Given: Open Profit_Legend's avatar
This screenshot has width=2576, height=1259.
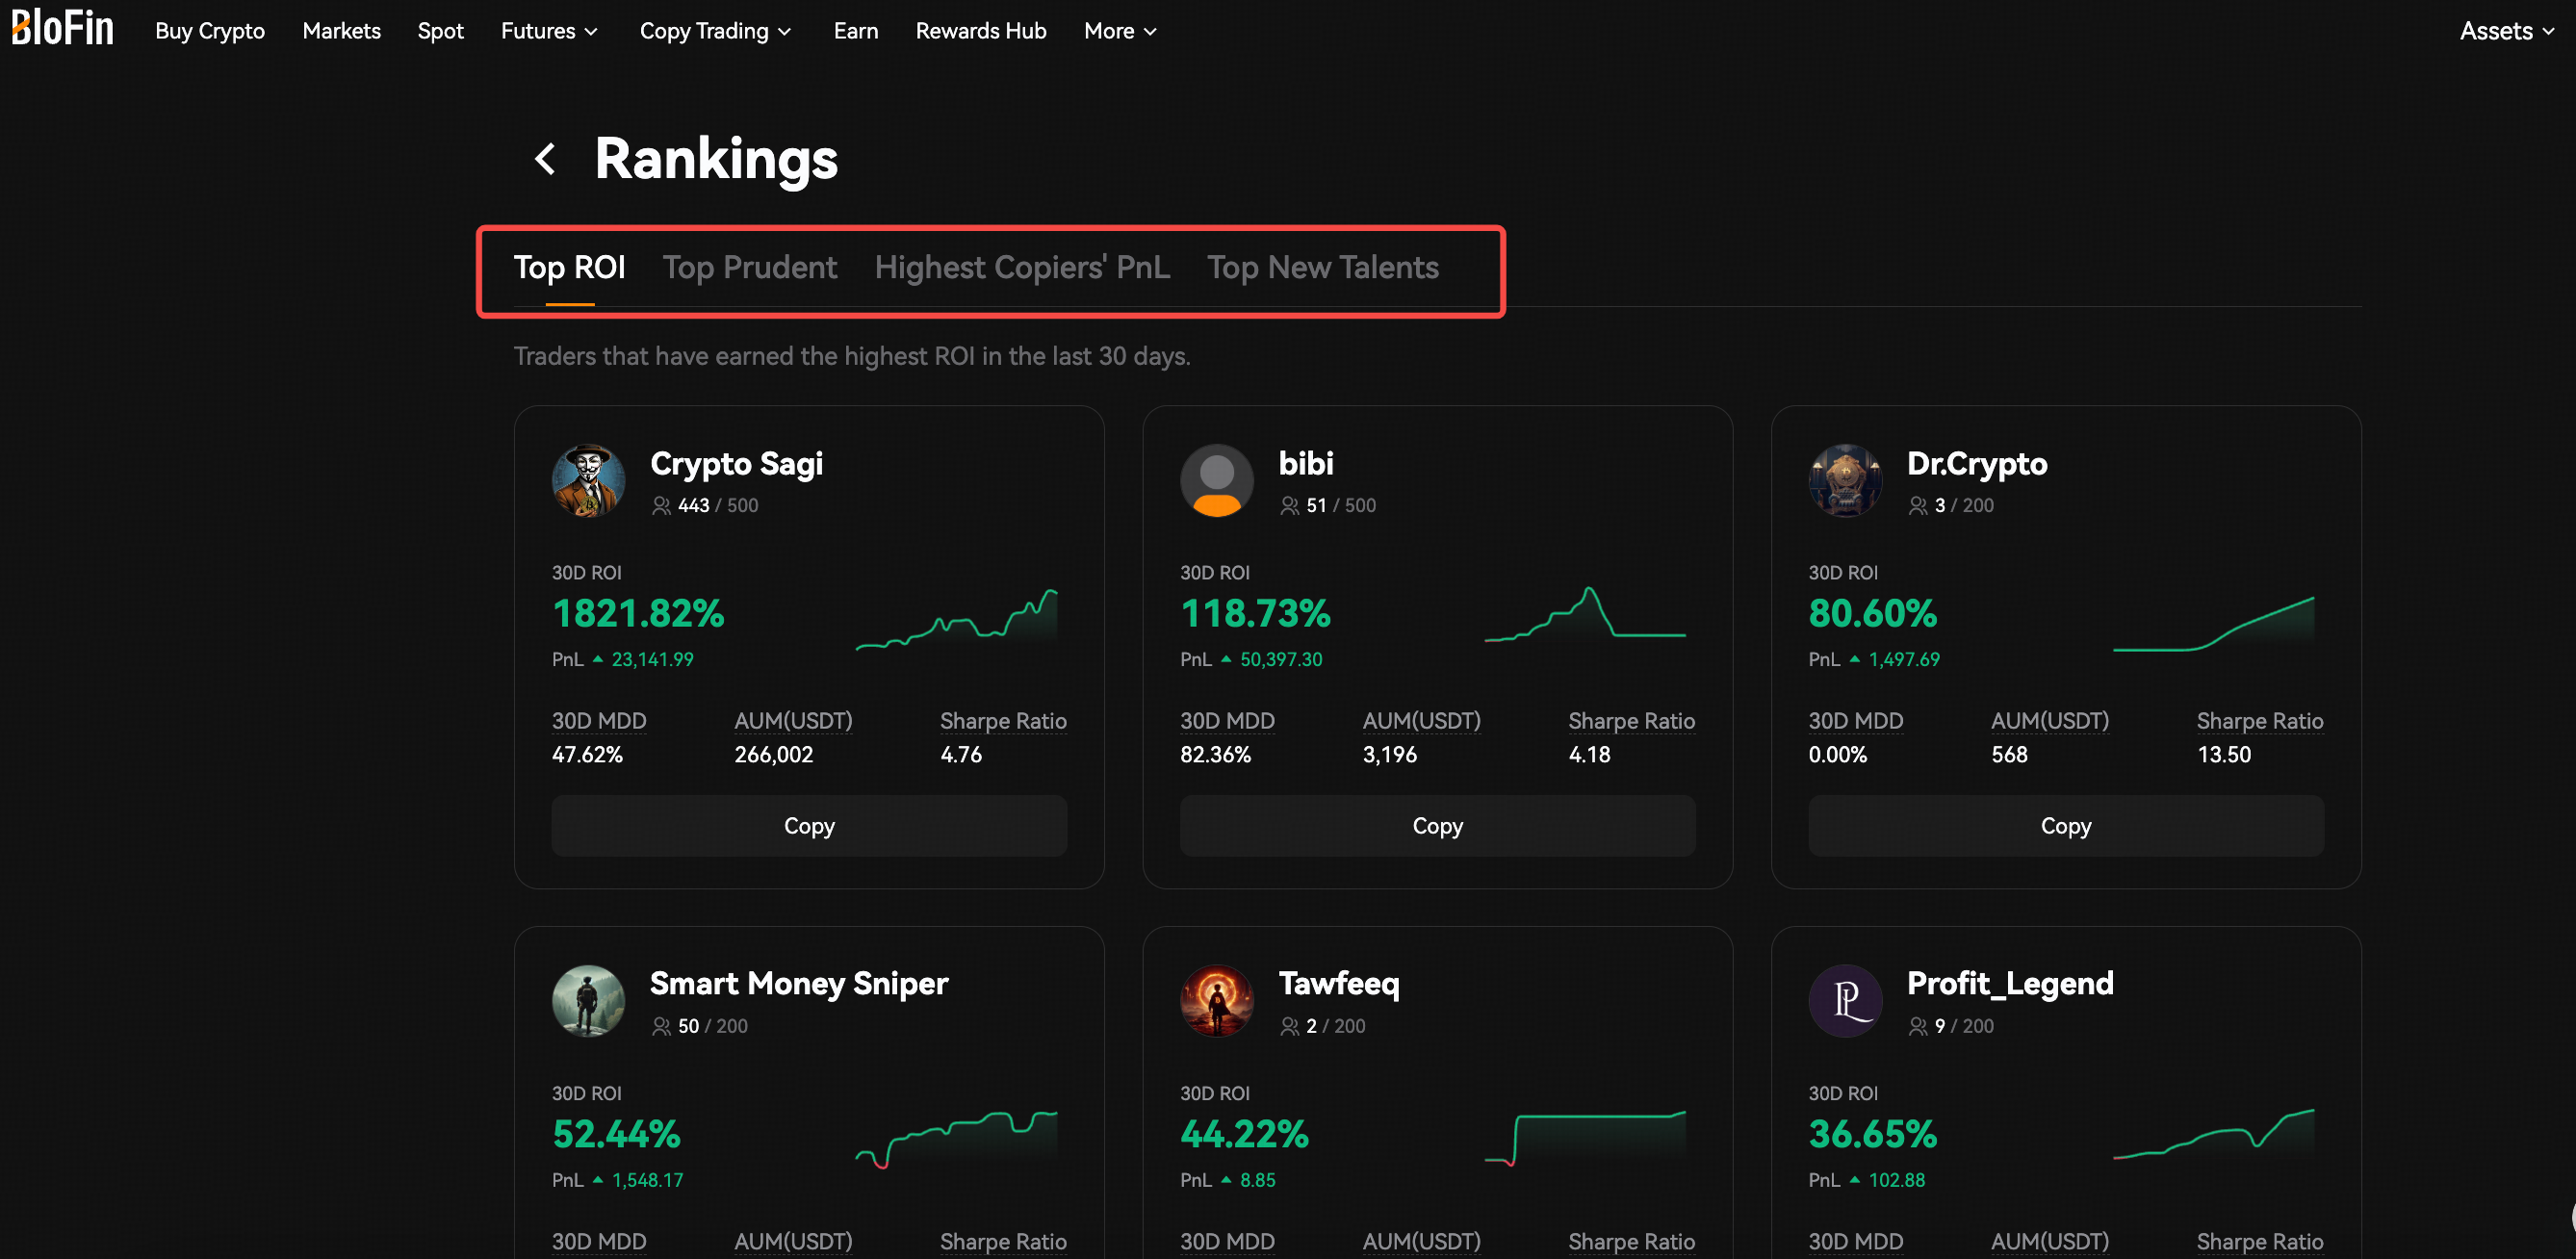Looking at the screenshot, I should (x=1845, y=1001).
